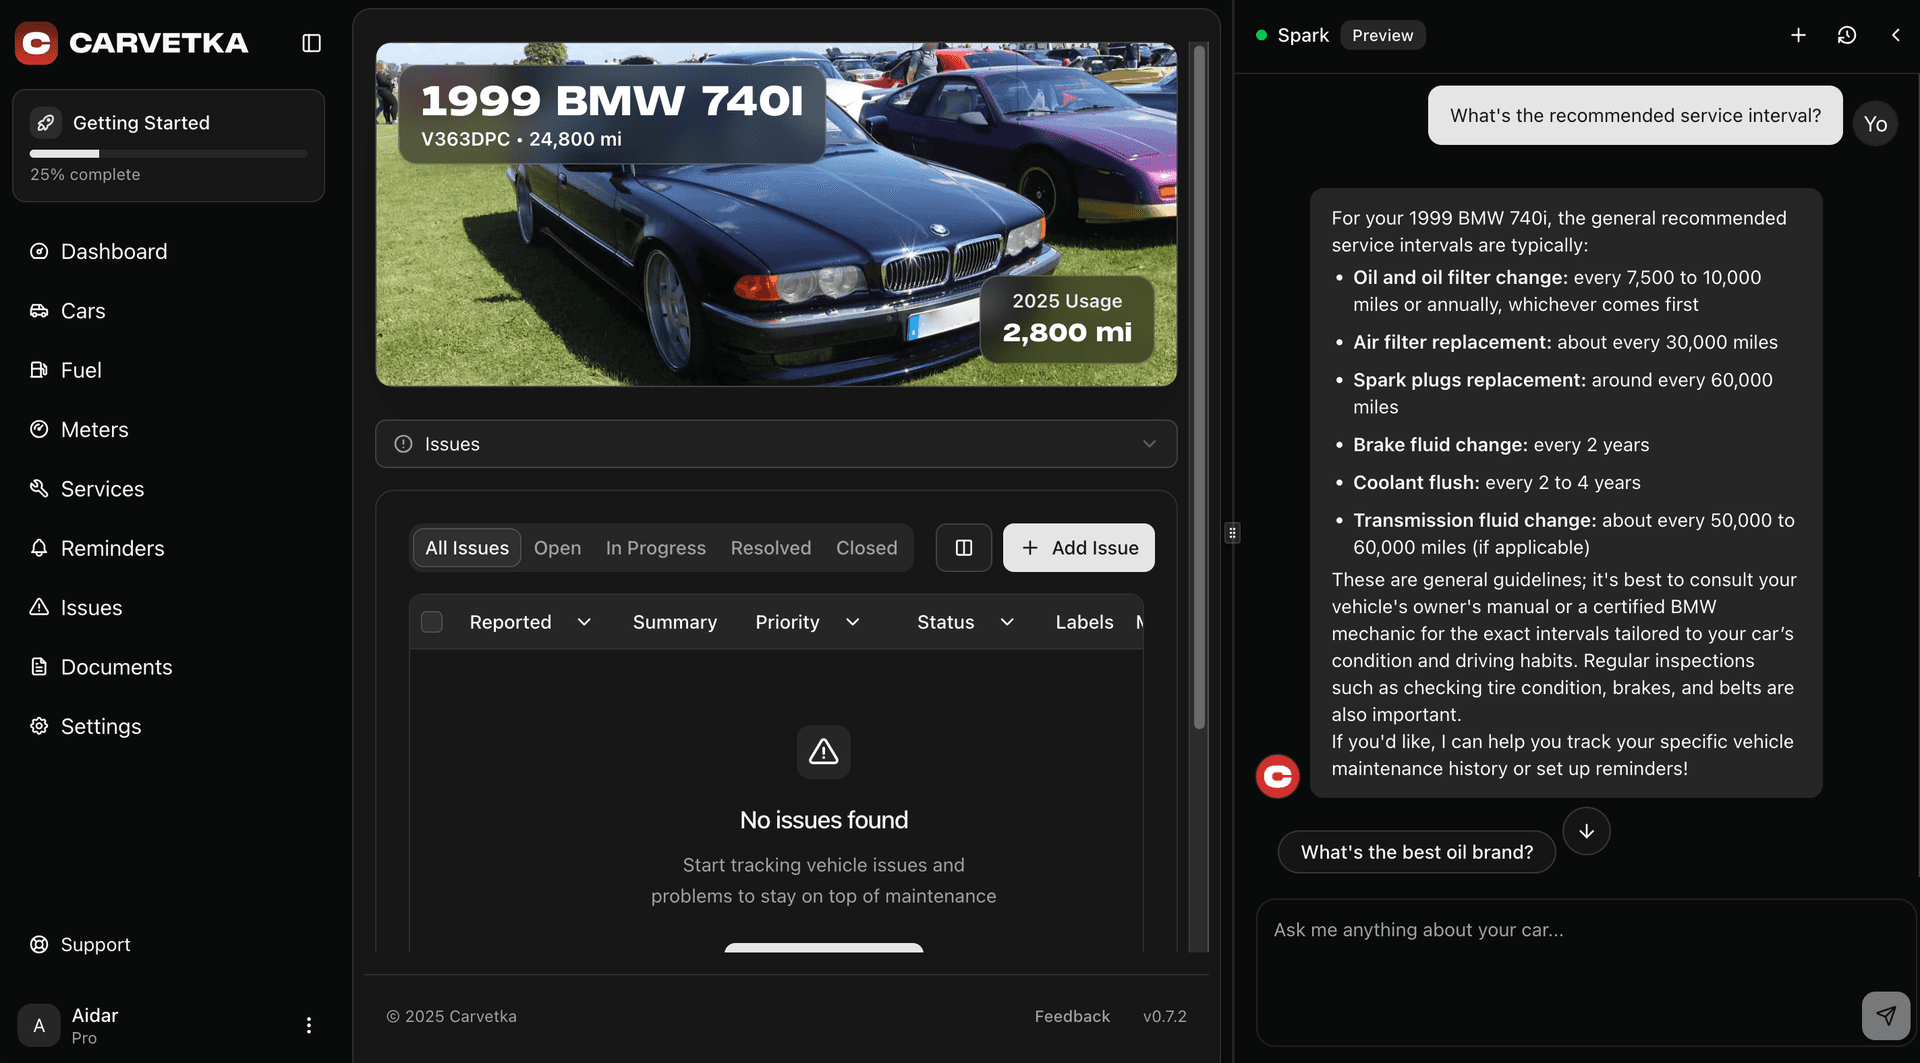Open the Getting Started rocket icon
1920x1063 pixels.
click(45, 123)
